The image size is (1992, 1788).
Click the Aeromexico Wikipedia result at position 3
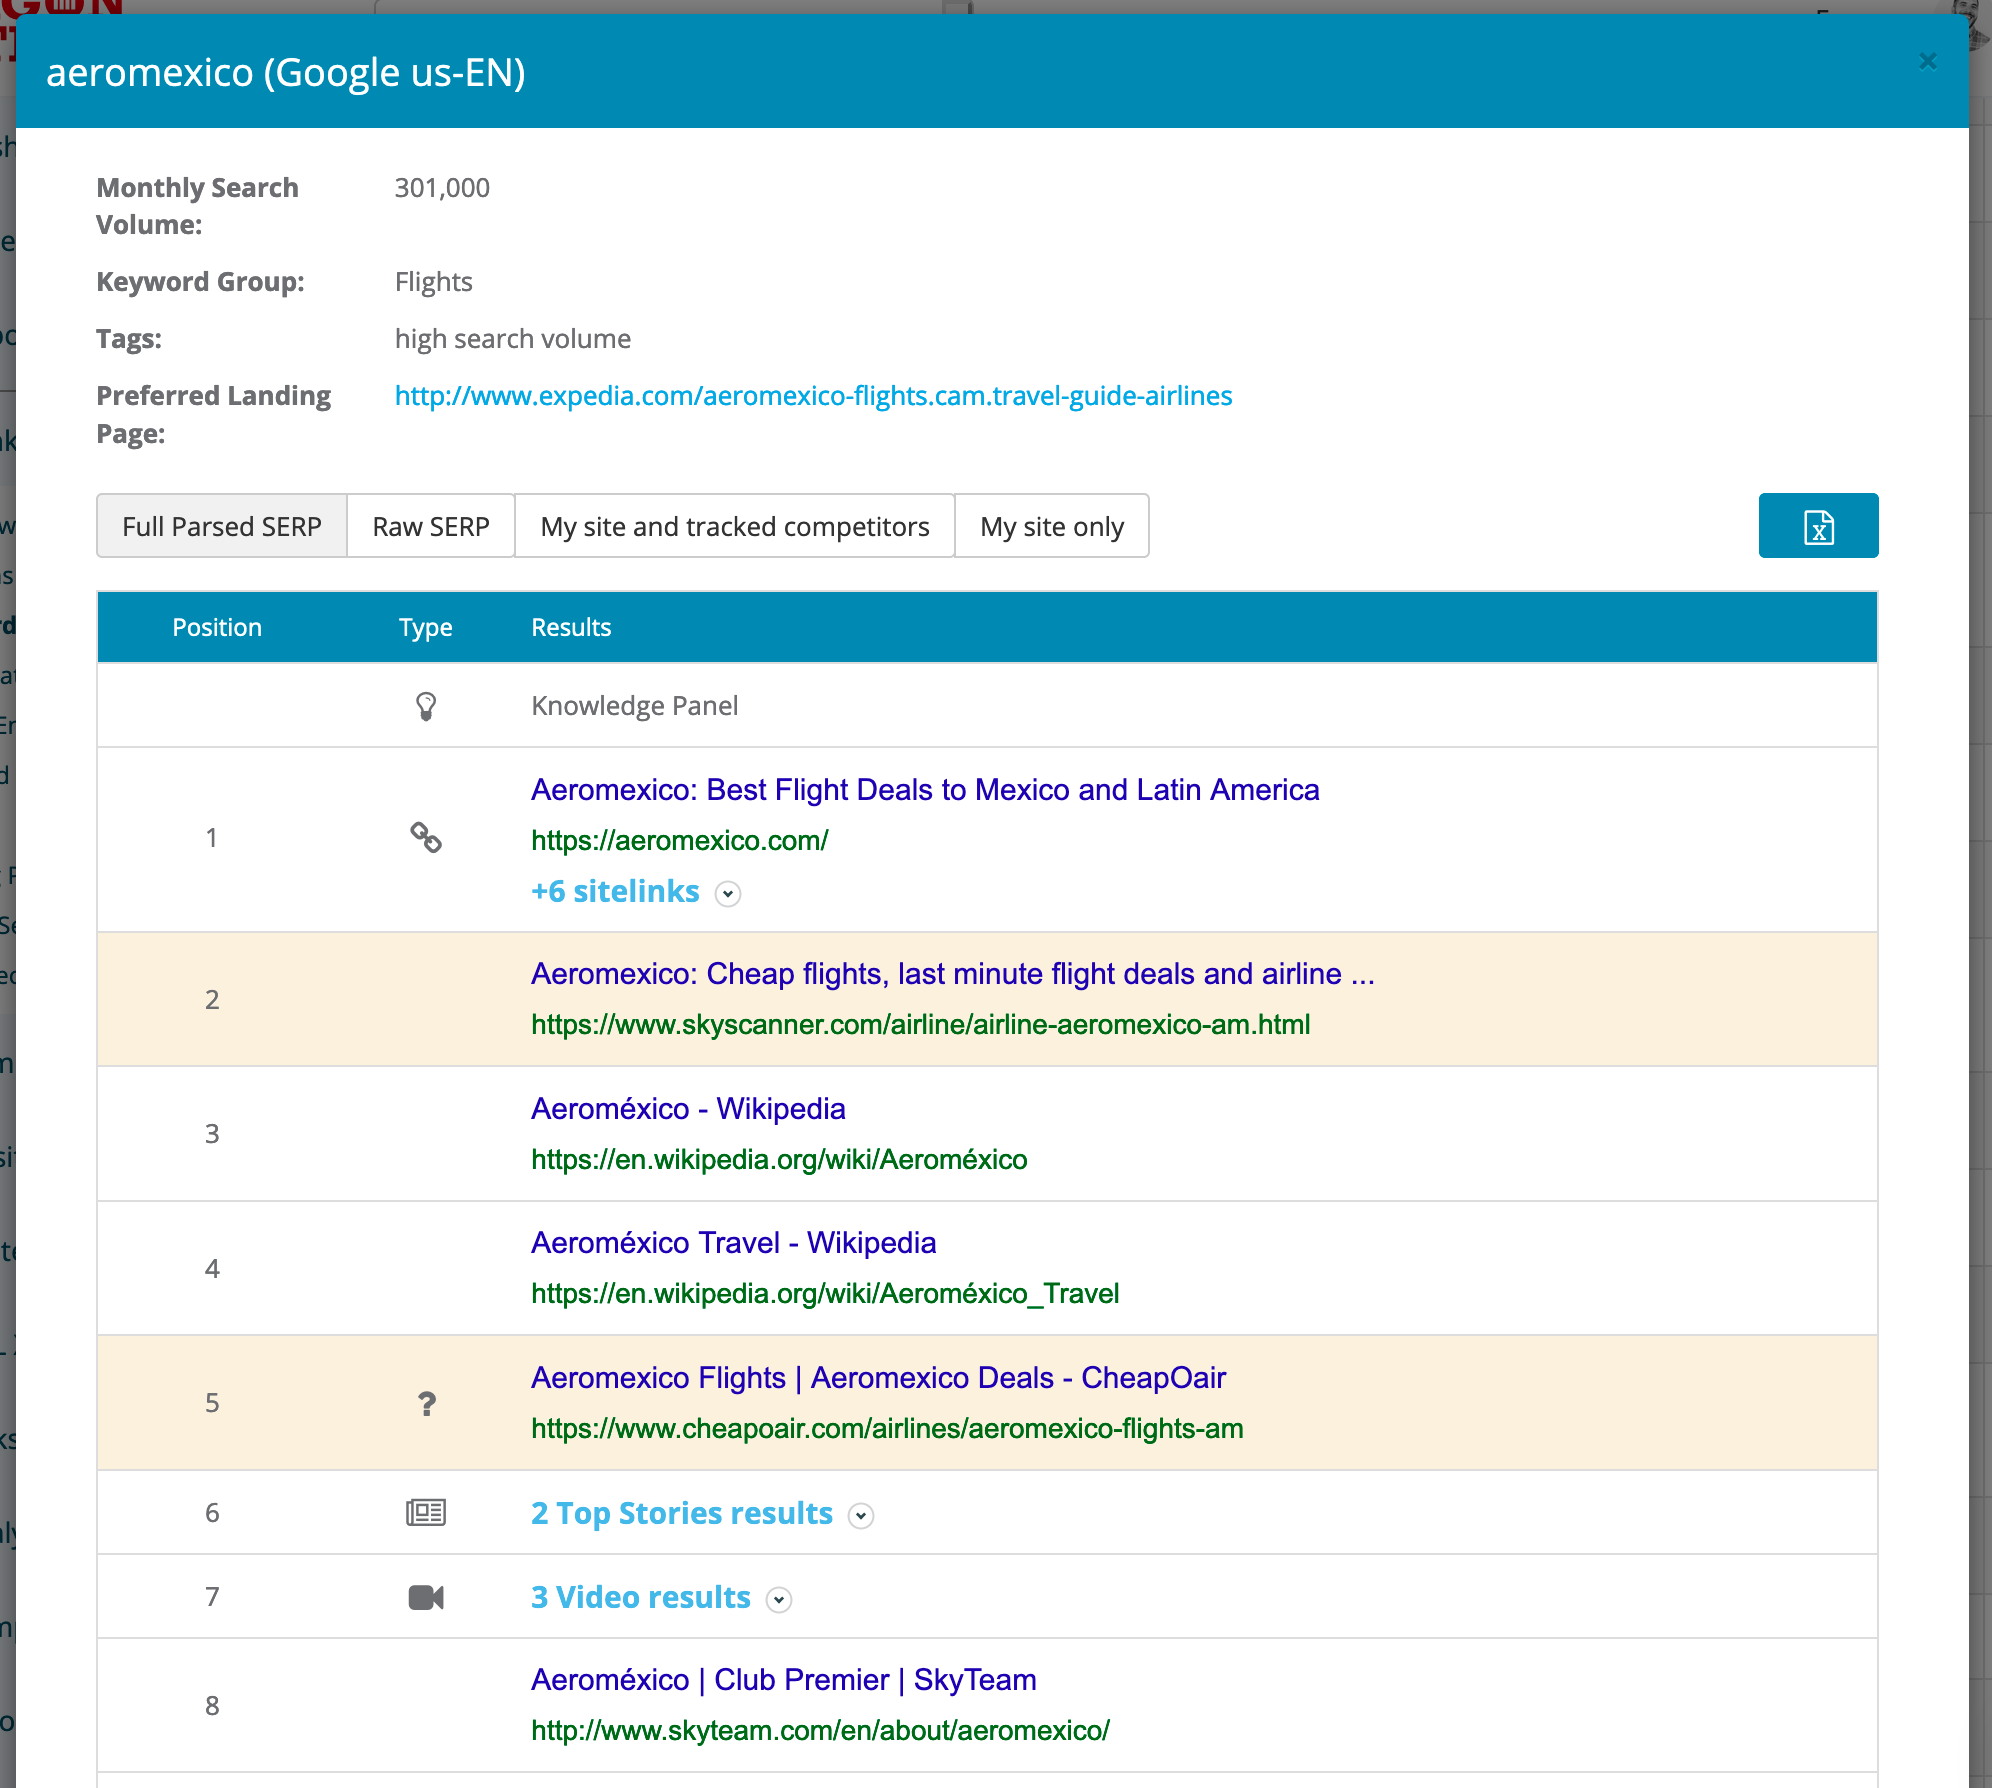tap(689, 1106)
